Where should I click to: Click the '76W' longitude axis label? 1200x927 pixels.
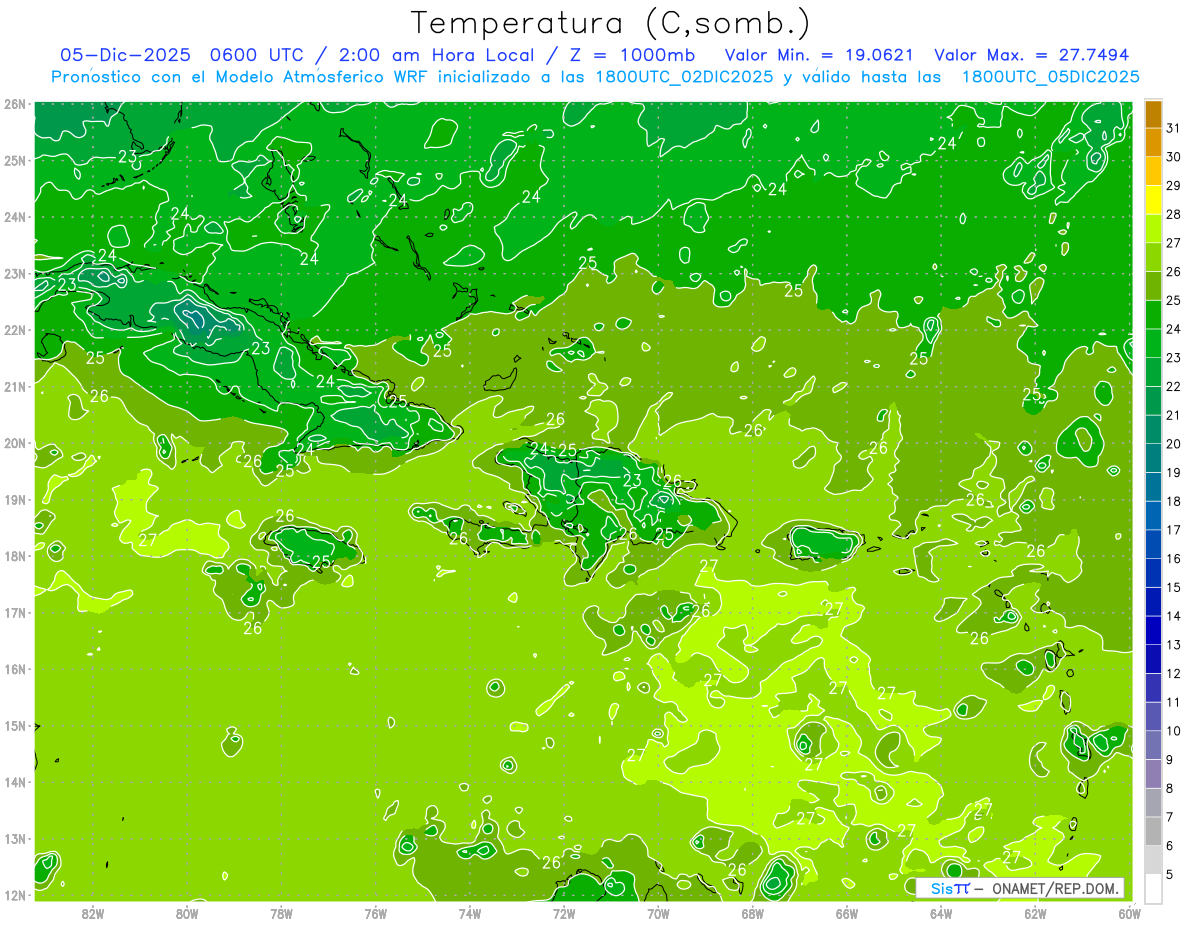click(376, 913)
